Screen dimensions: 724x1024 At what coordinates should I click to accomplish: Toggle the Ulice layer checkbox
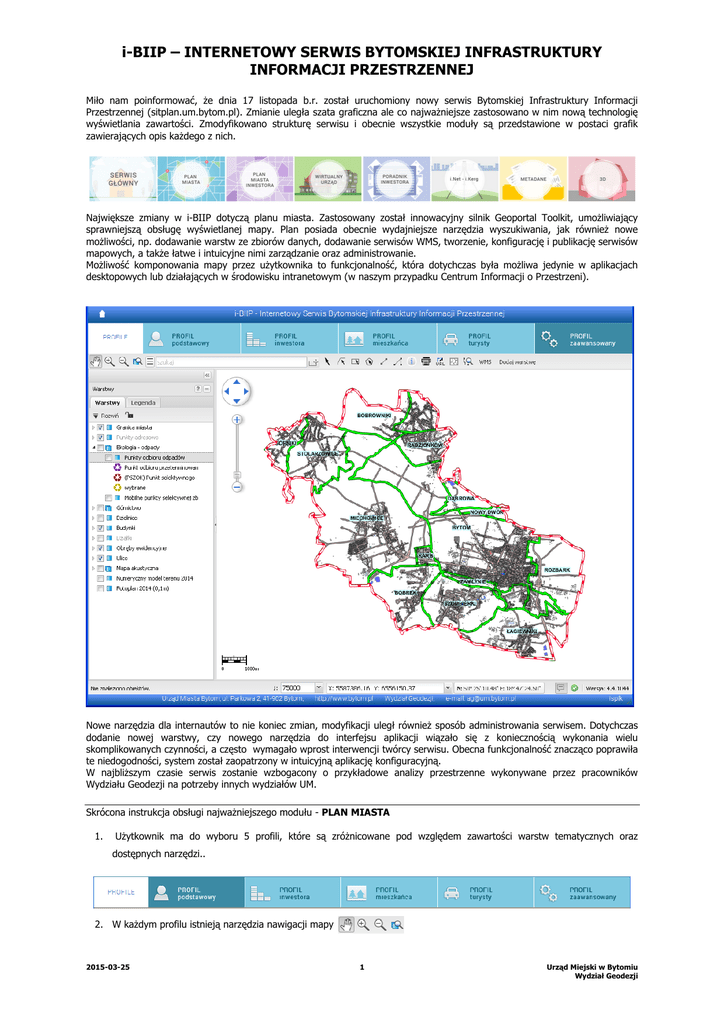tap(101, 558)
